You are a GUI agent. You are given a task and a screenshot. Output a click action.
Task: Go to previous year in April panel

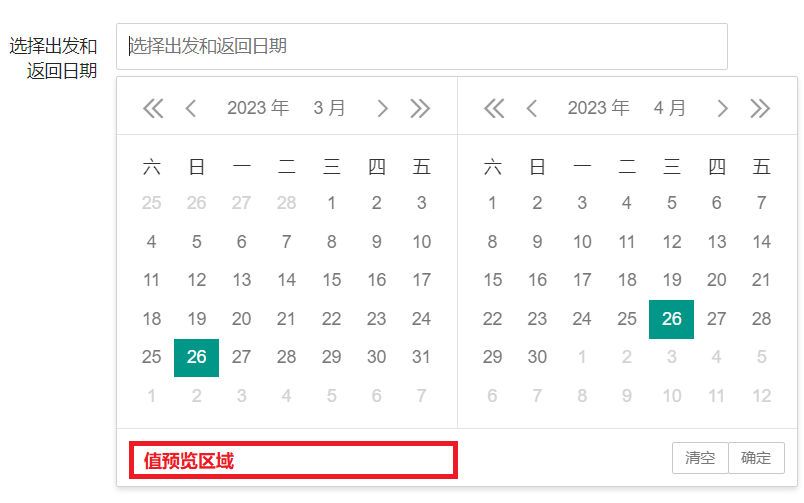(x=494, y=108)
